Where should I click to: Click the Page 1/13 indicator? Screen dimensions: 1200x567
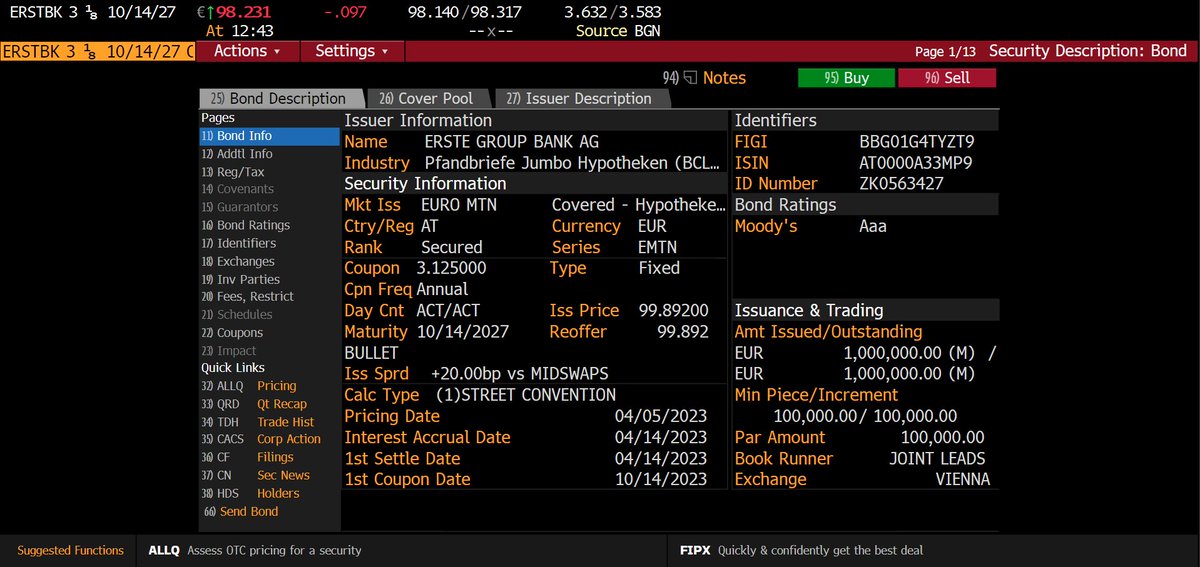(945, 51)
